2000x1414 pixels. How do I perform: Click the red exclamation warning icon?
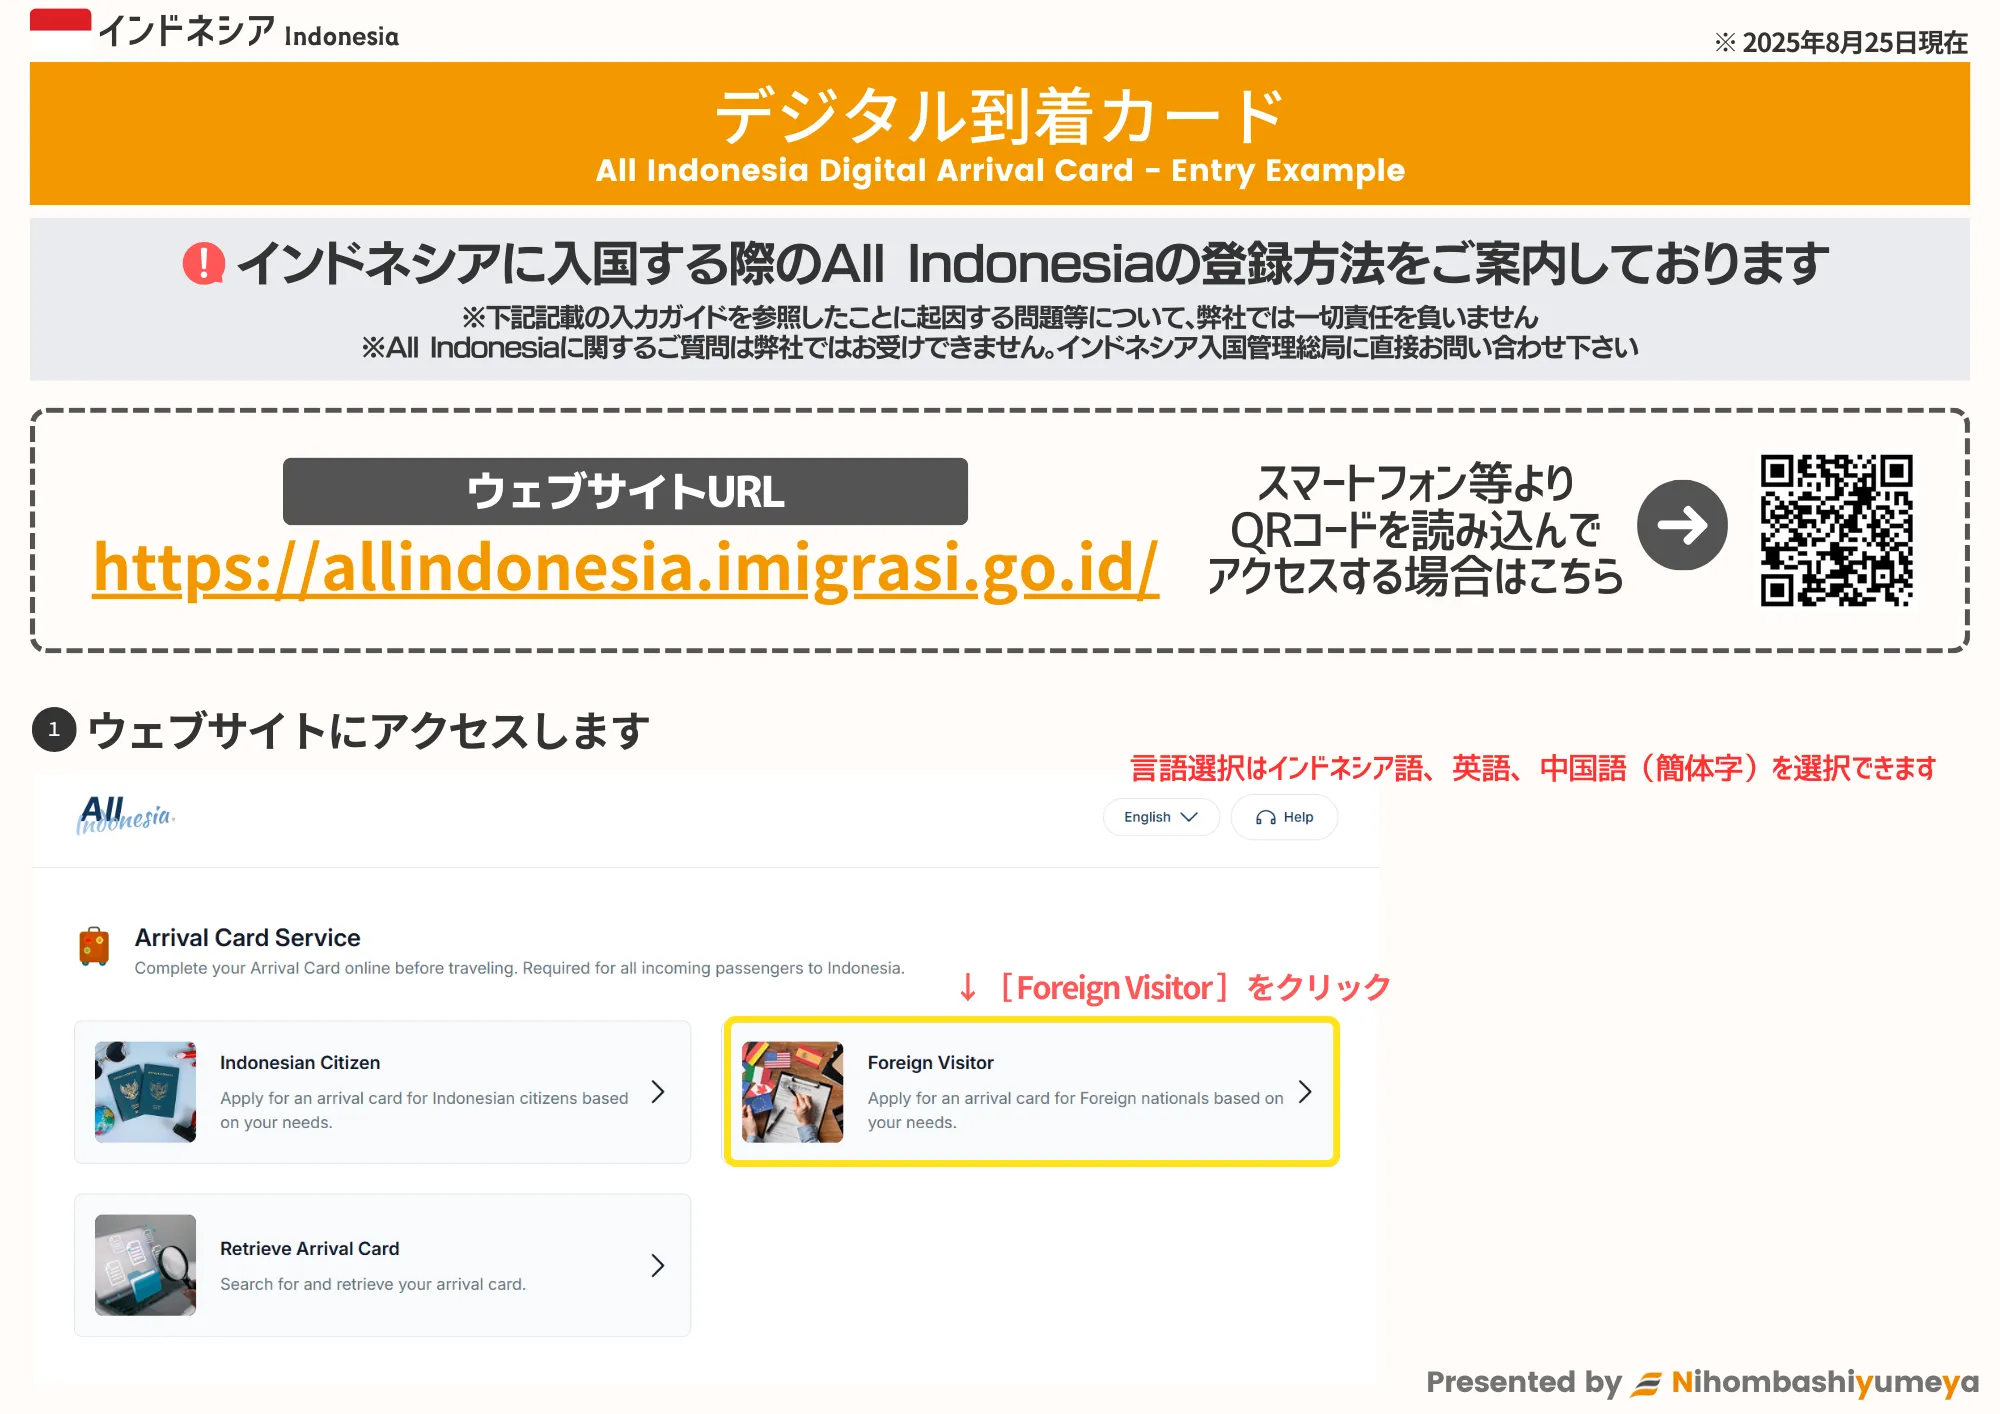(204, 264)
